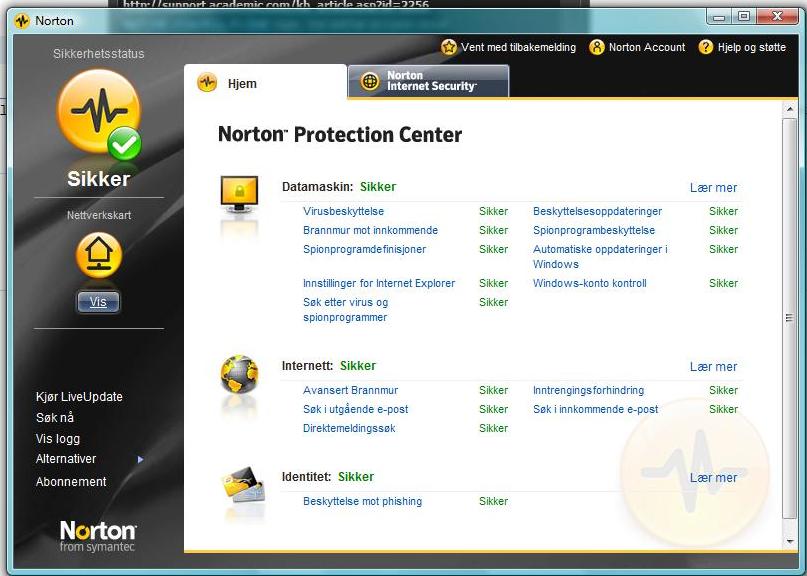This screenshot has height=576, width=807.
Task: Open Beskyttelsesoppdateringer
Action: (x=598, y=211)
